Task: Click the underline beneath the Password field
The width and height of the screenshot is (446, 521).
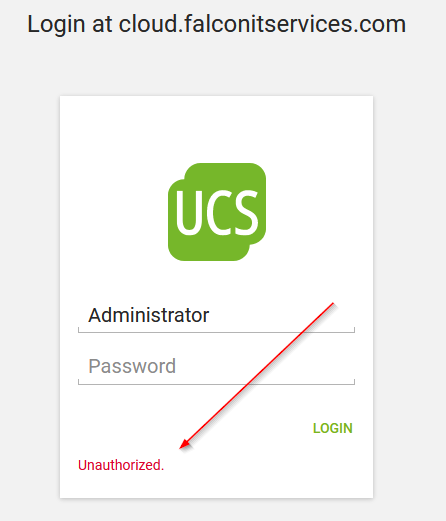Action: (x=216, y=384)
